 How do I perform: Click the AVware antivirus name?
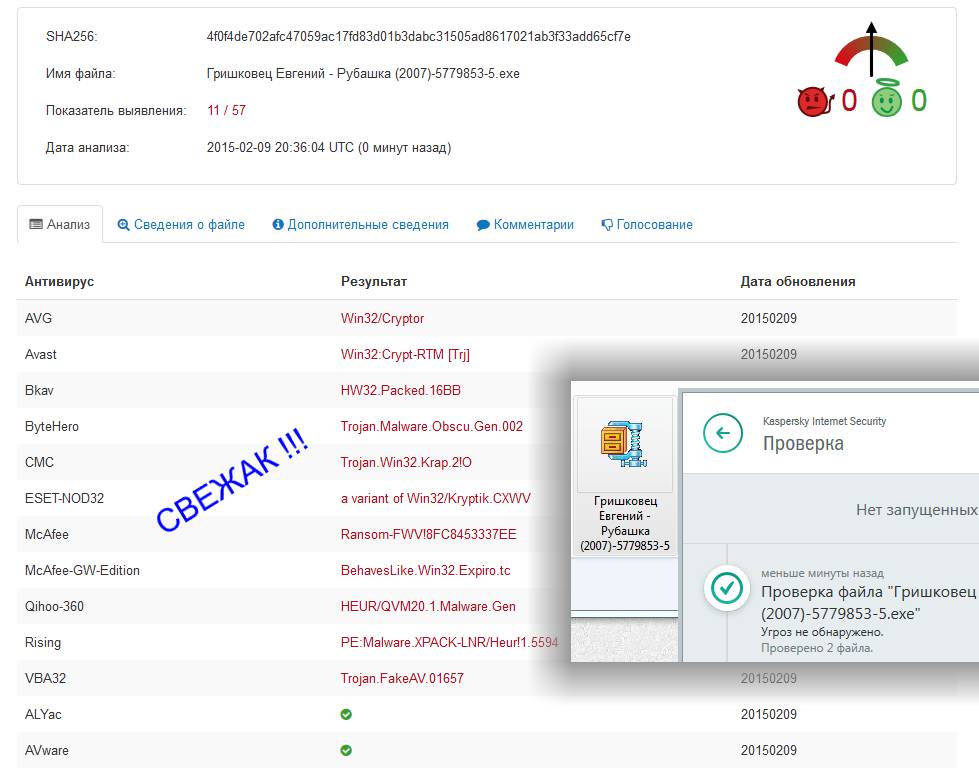[47, 750]
